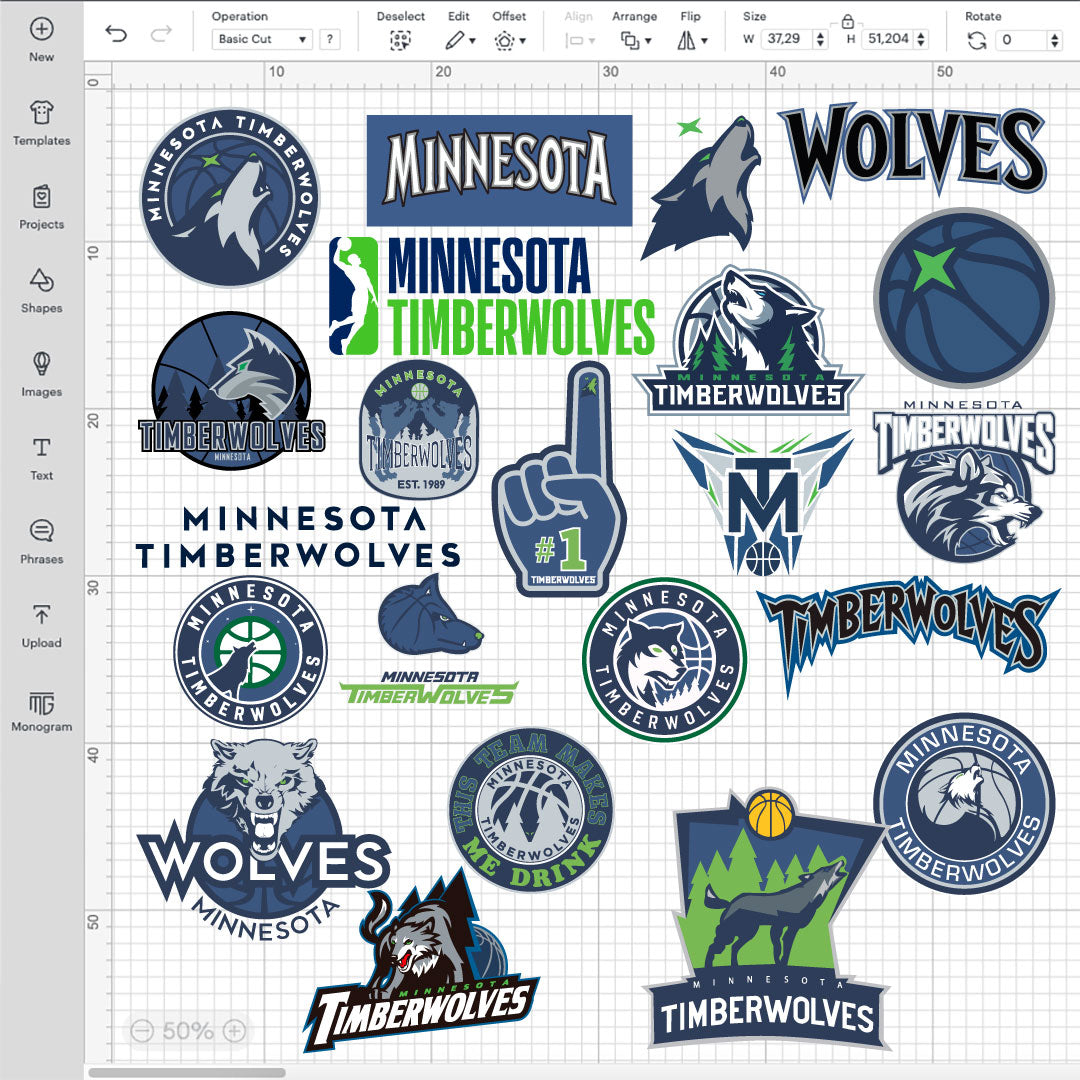Viewport: 1080px width, 1080px height.
Task: Click the New project plus icon
Action: coord(41,29)
